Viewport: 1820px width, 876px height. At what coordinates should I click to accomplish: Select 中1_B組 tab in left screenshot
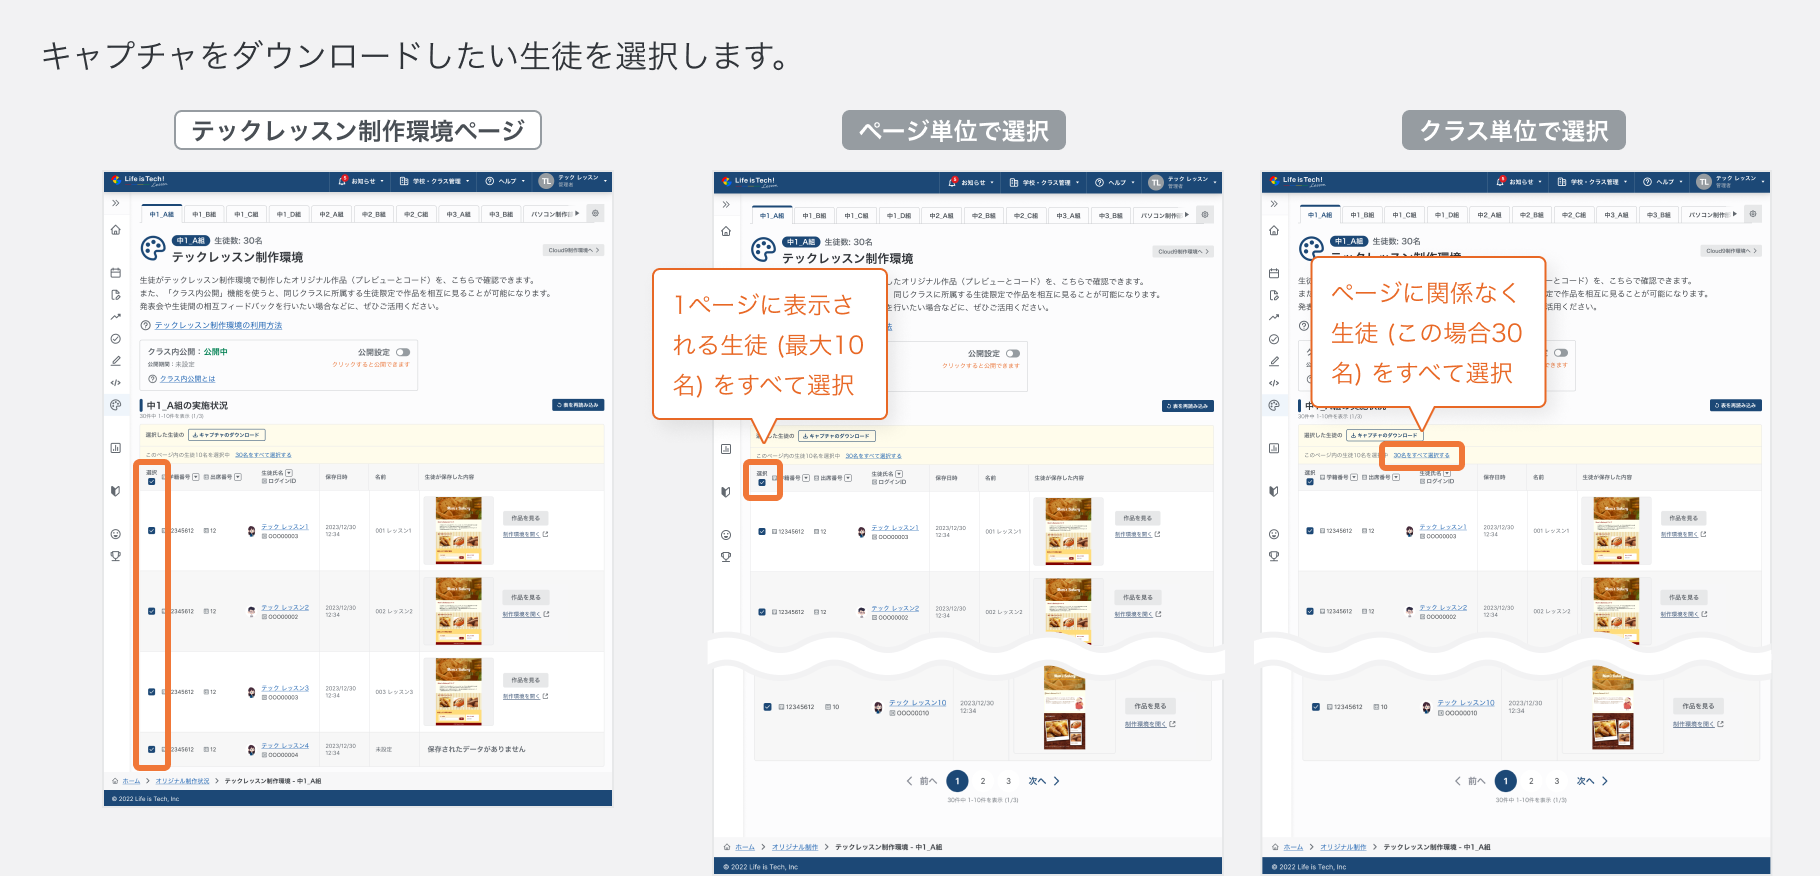click(204, 214)
